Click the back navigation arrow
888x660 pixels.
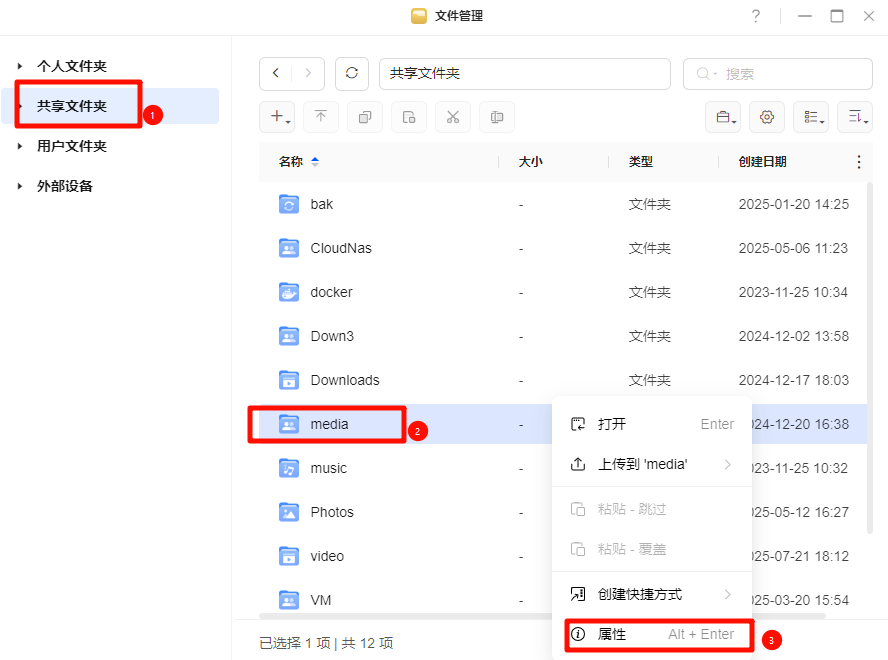click(x=276, y=74)
